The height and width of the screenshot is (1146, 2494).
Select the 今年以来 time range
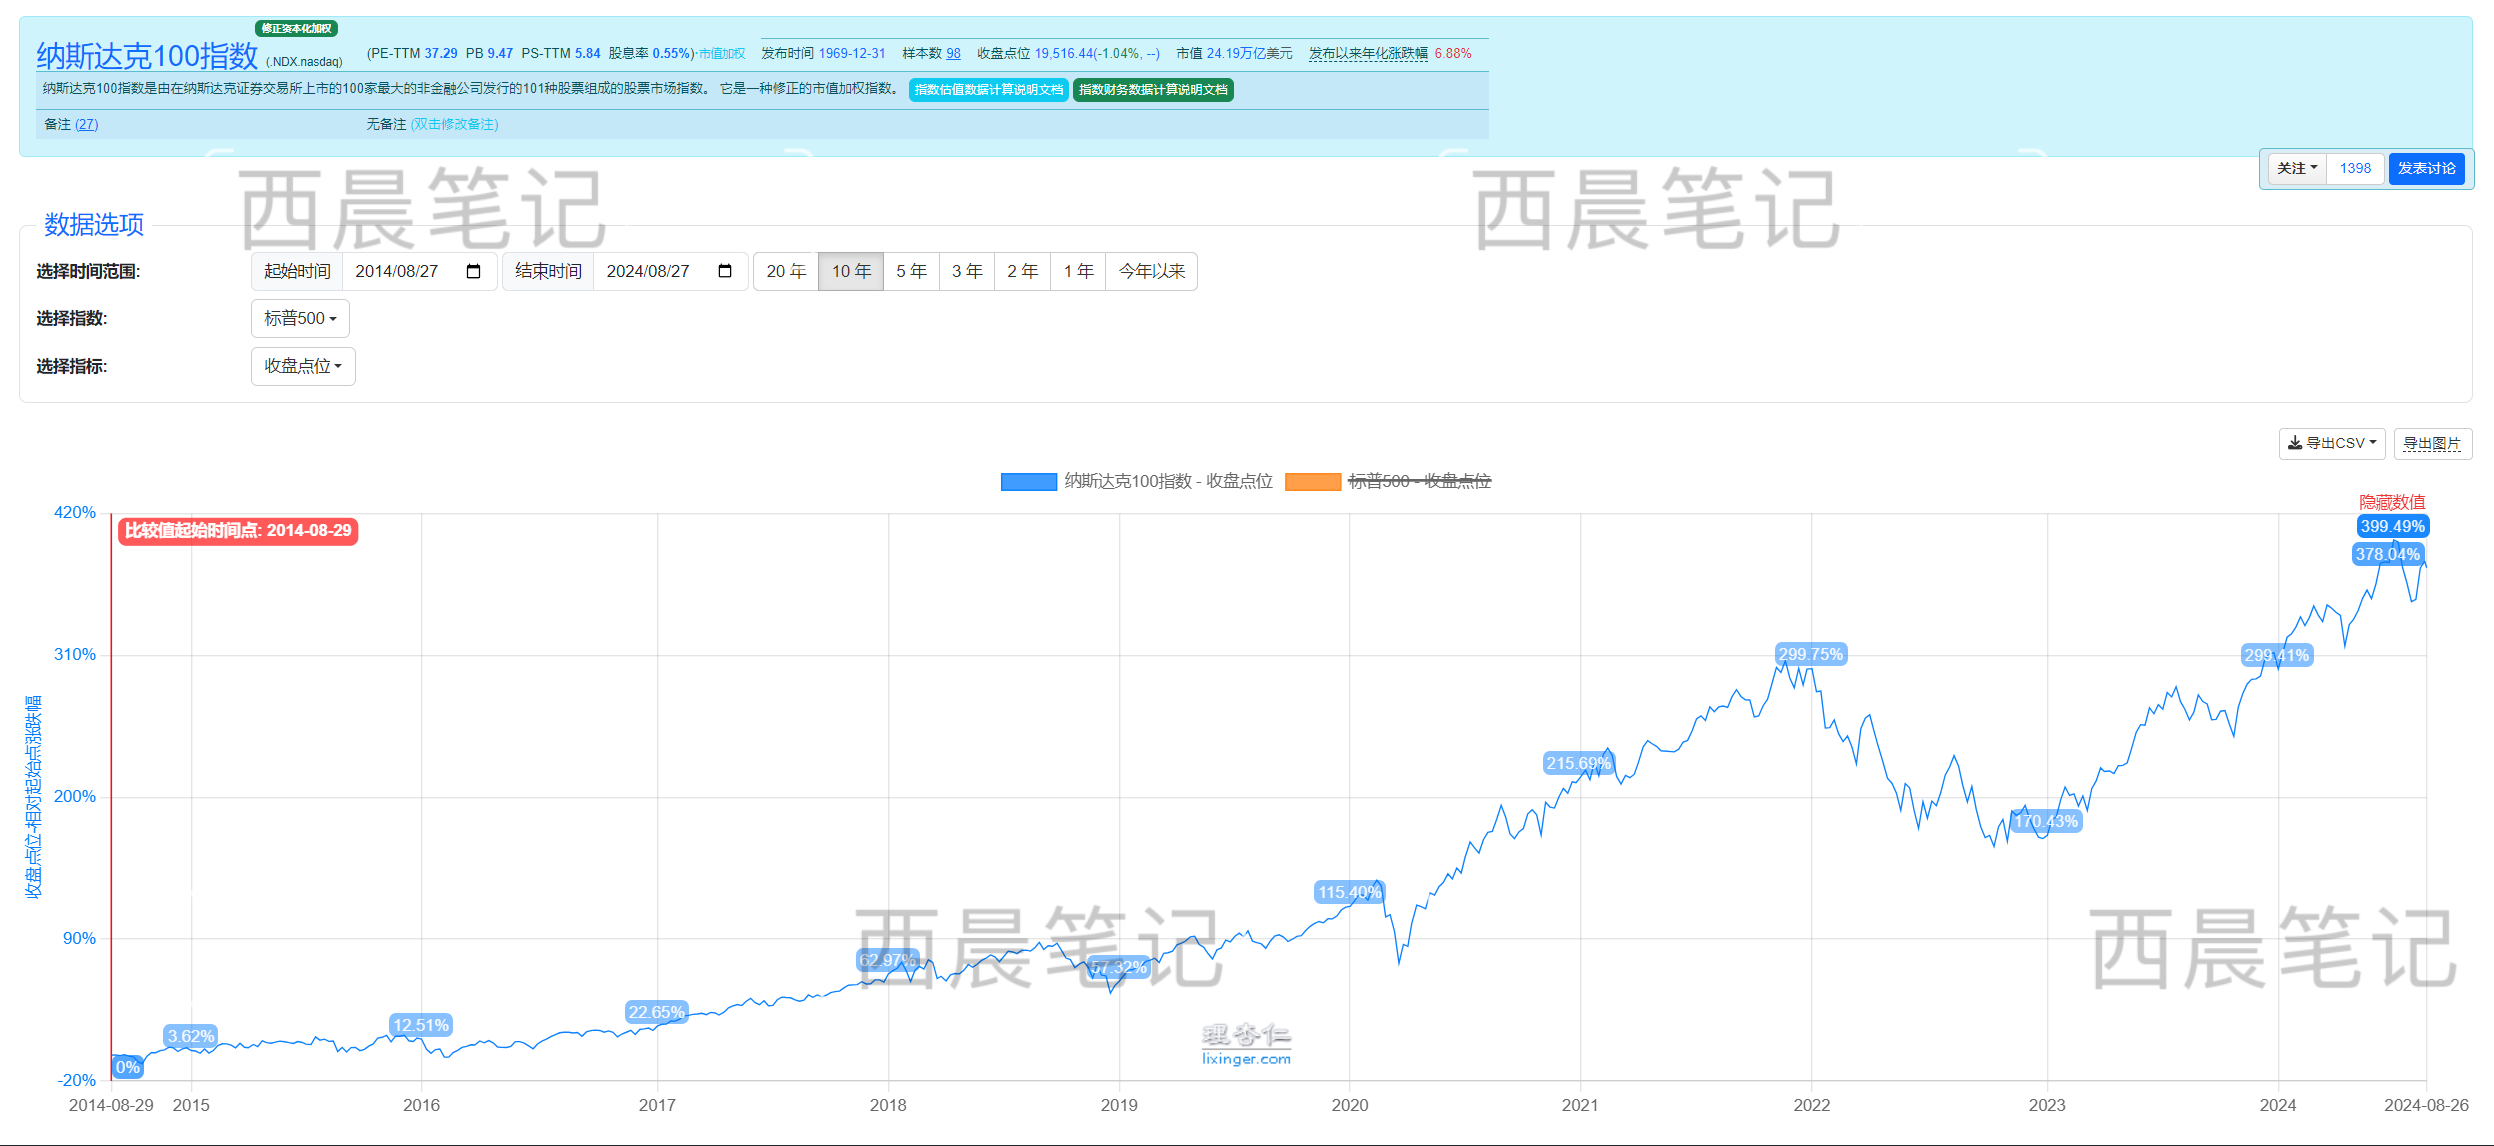pyautogui.click(x=1151, y=271)
